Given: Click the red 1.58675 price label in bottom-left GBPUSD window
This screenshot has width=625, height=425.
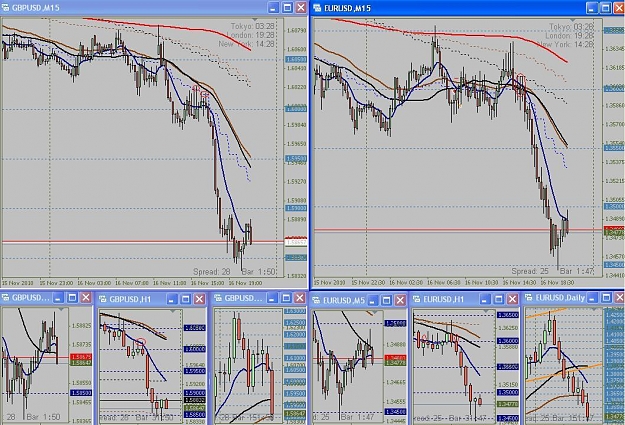Looking at the screenshot, I should coord(81,357).
